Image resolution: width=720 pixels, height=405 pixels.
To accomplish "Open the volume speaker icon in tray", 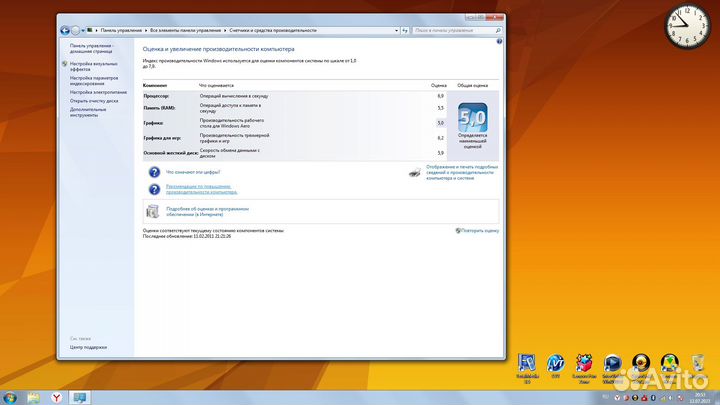I will coord(671,398).
